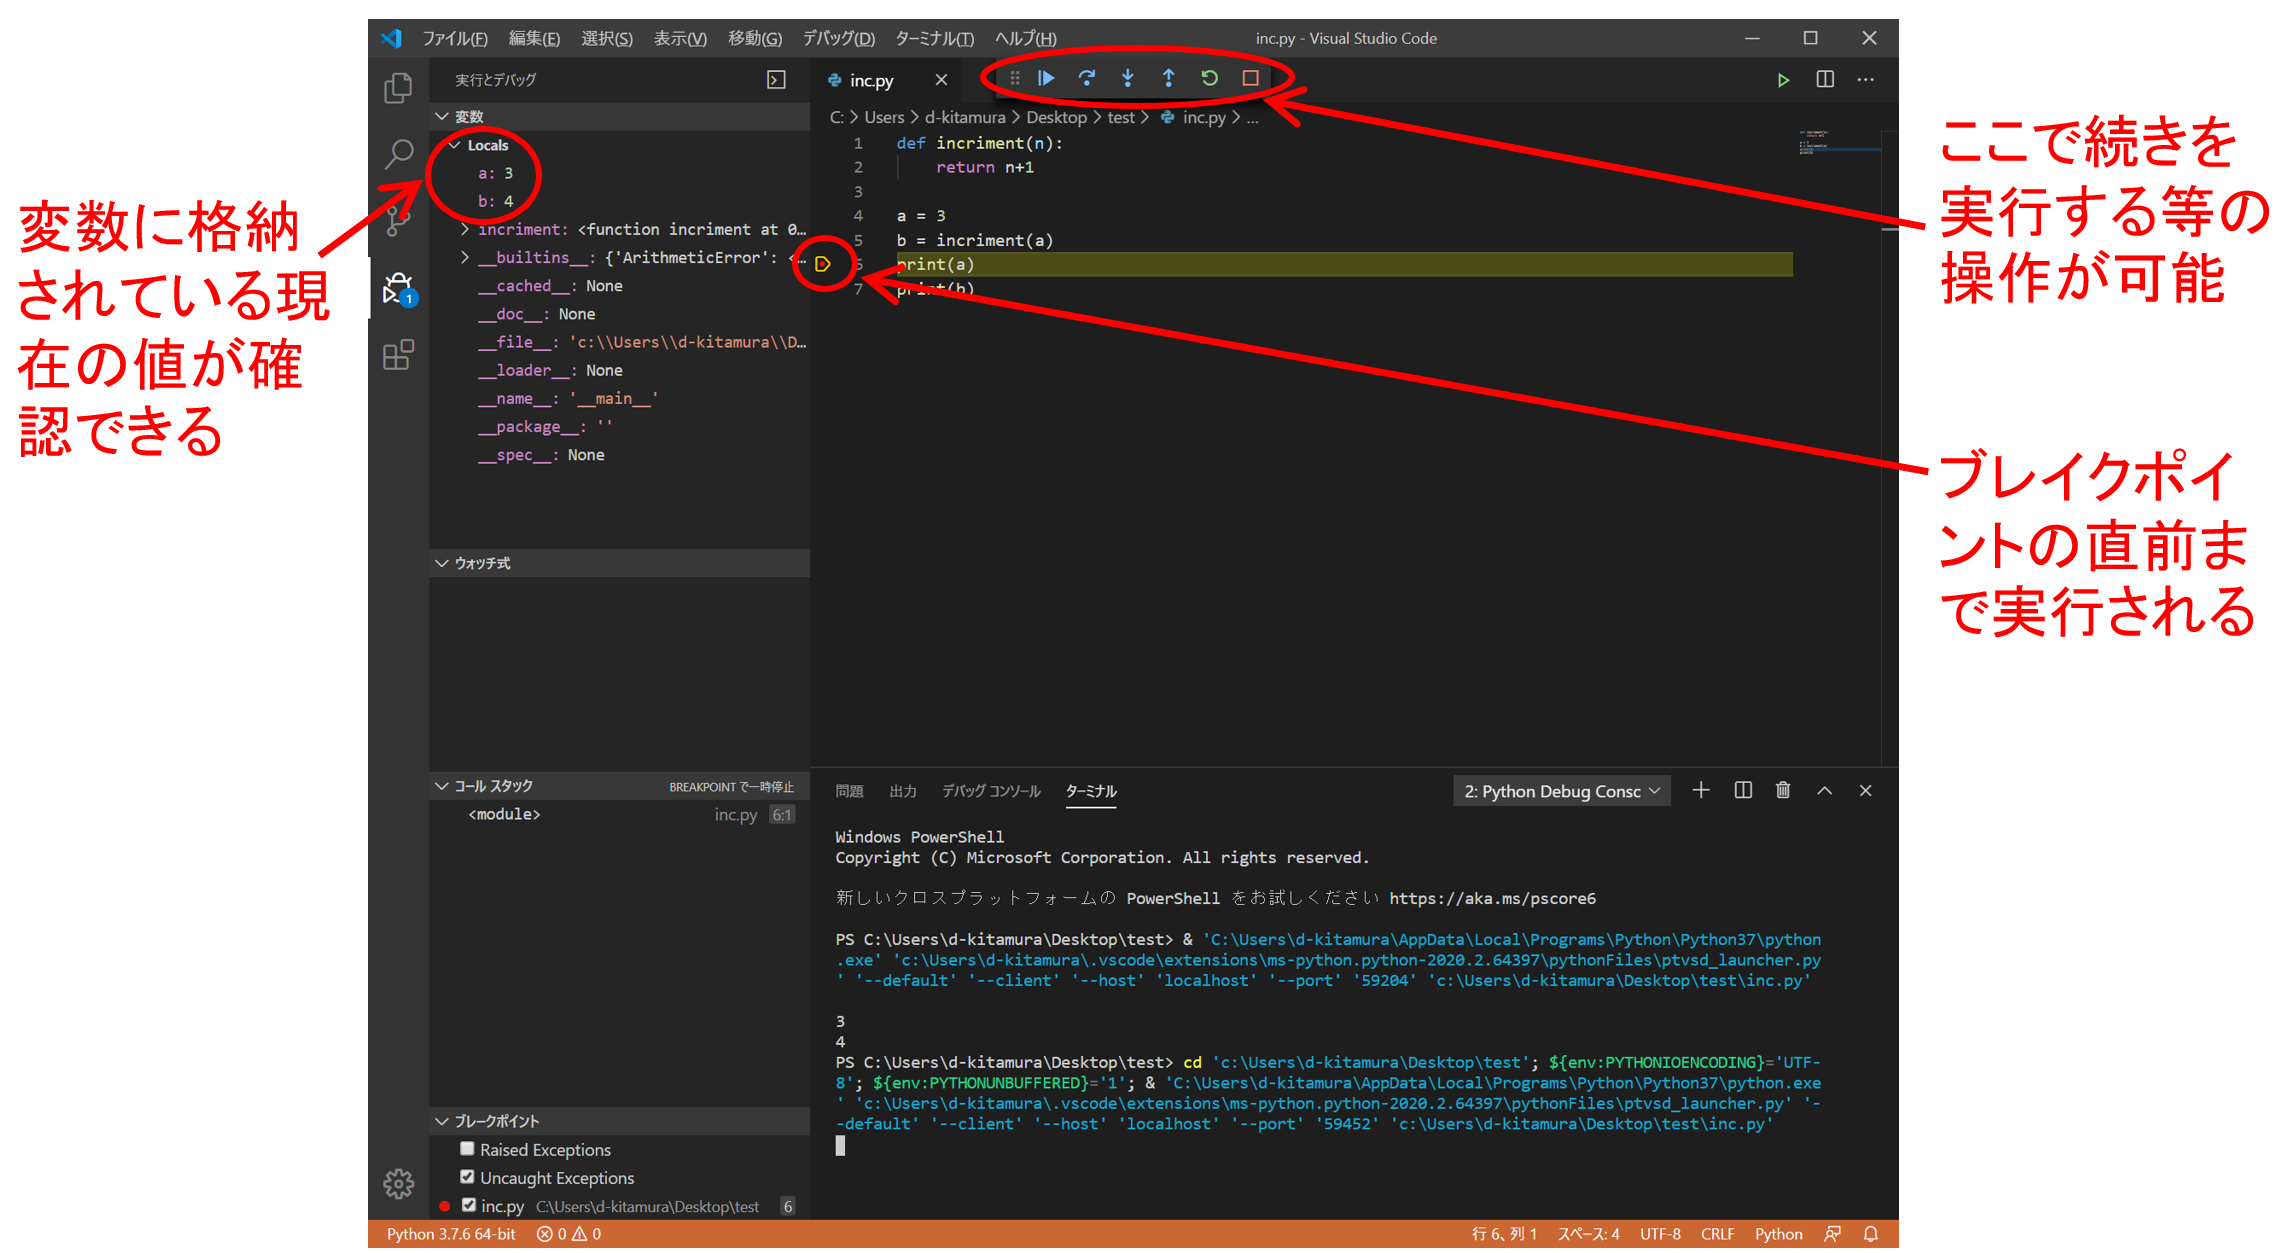
Task: Click Python language mode in status bar
Action: [x=1778, y=1234]
